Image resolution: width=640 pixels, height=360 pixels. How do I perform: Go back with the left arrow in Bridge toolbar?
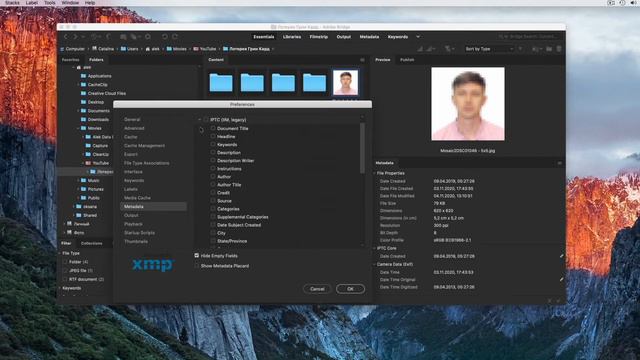click(66, 37)
